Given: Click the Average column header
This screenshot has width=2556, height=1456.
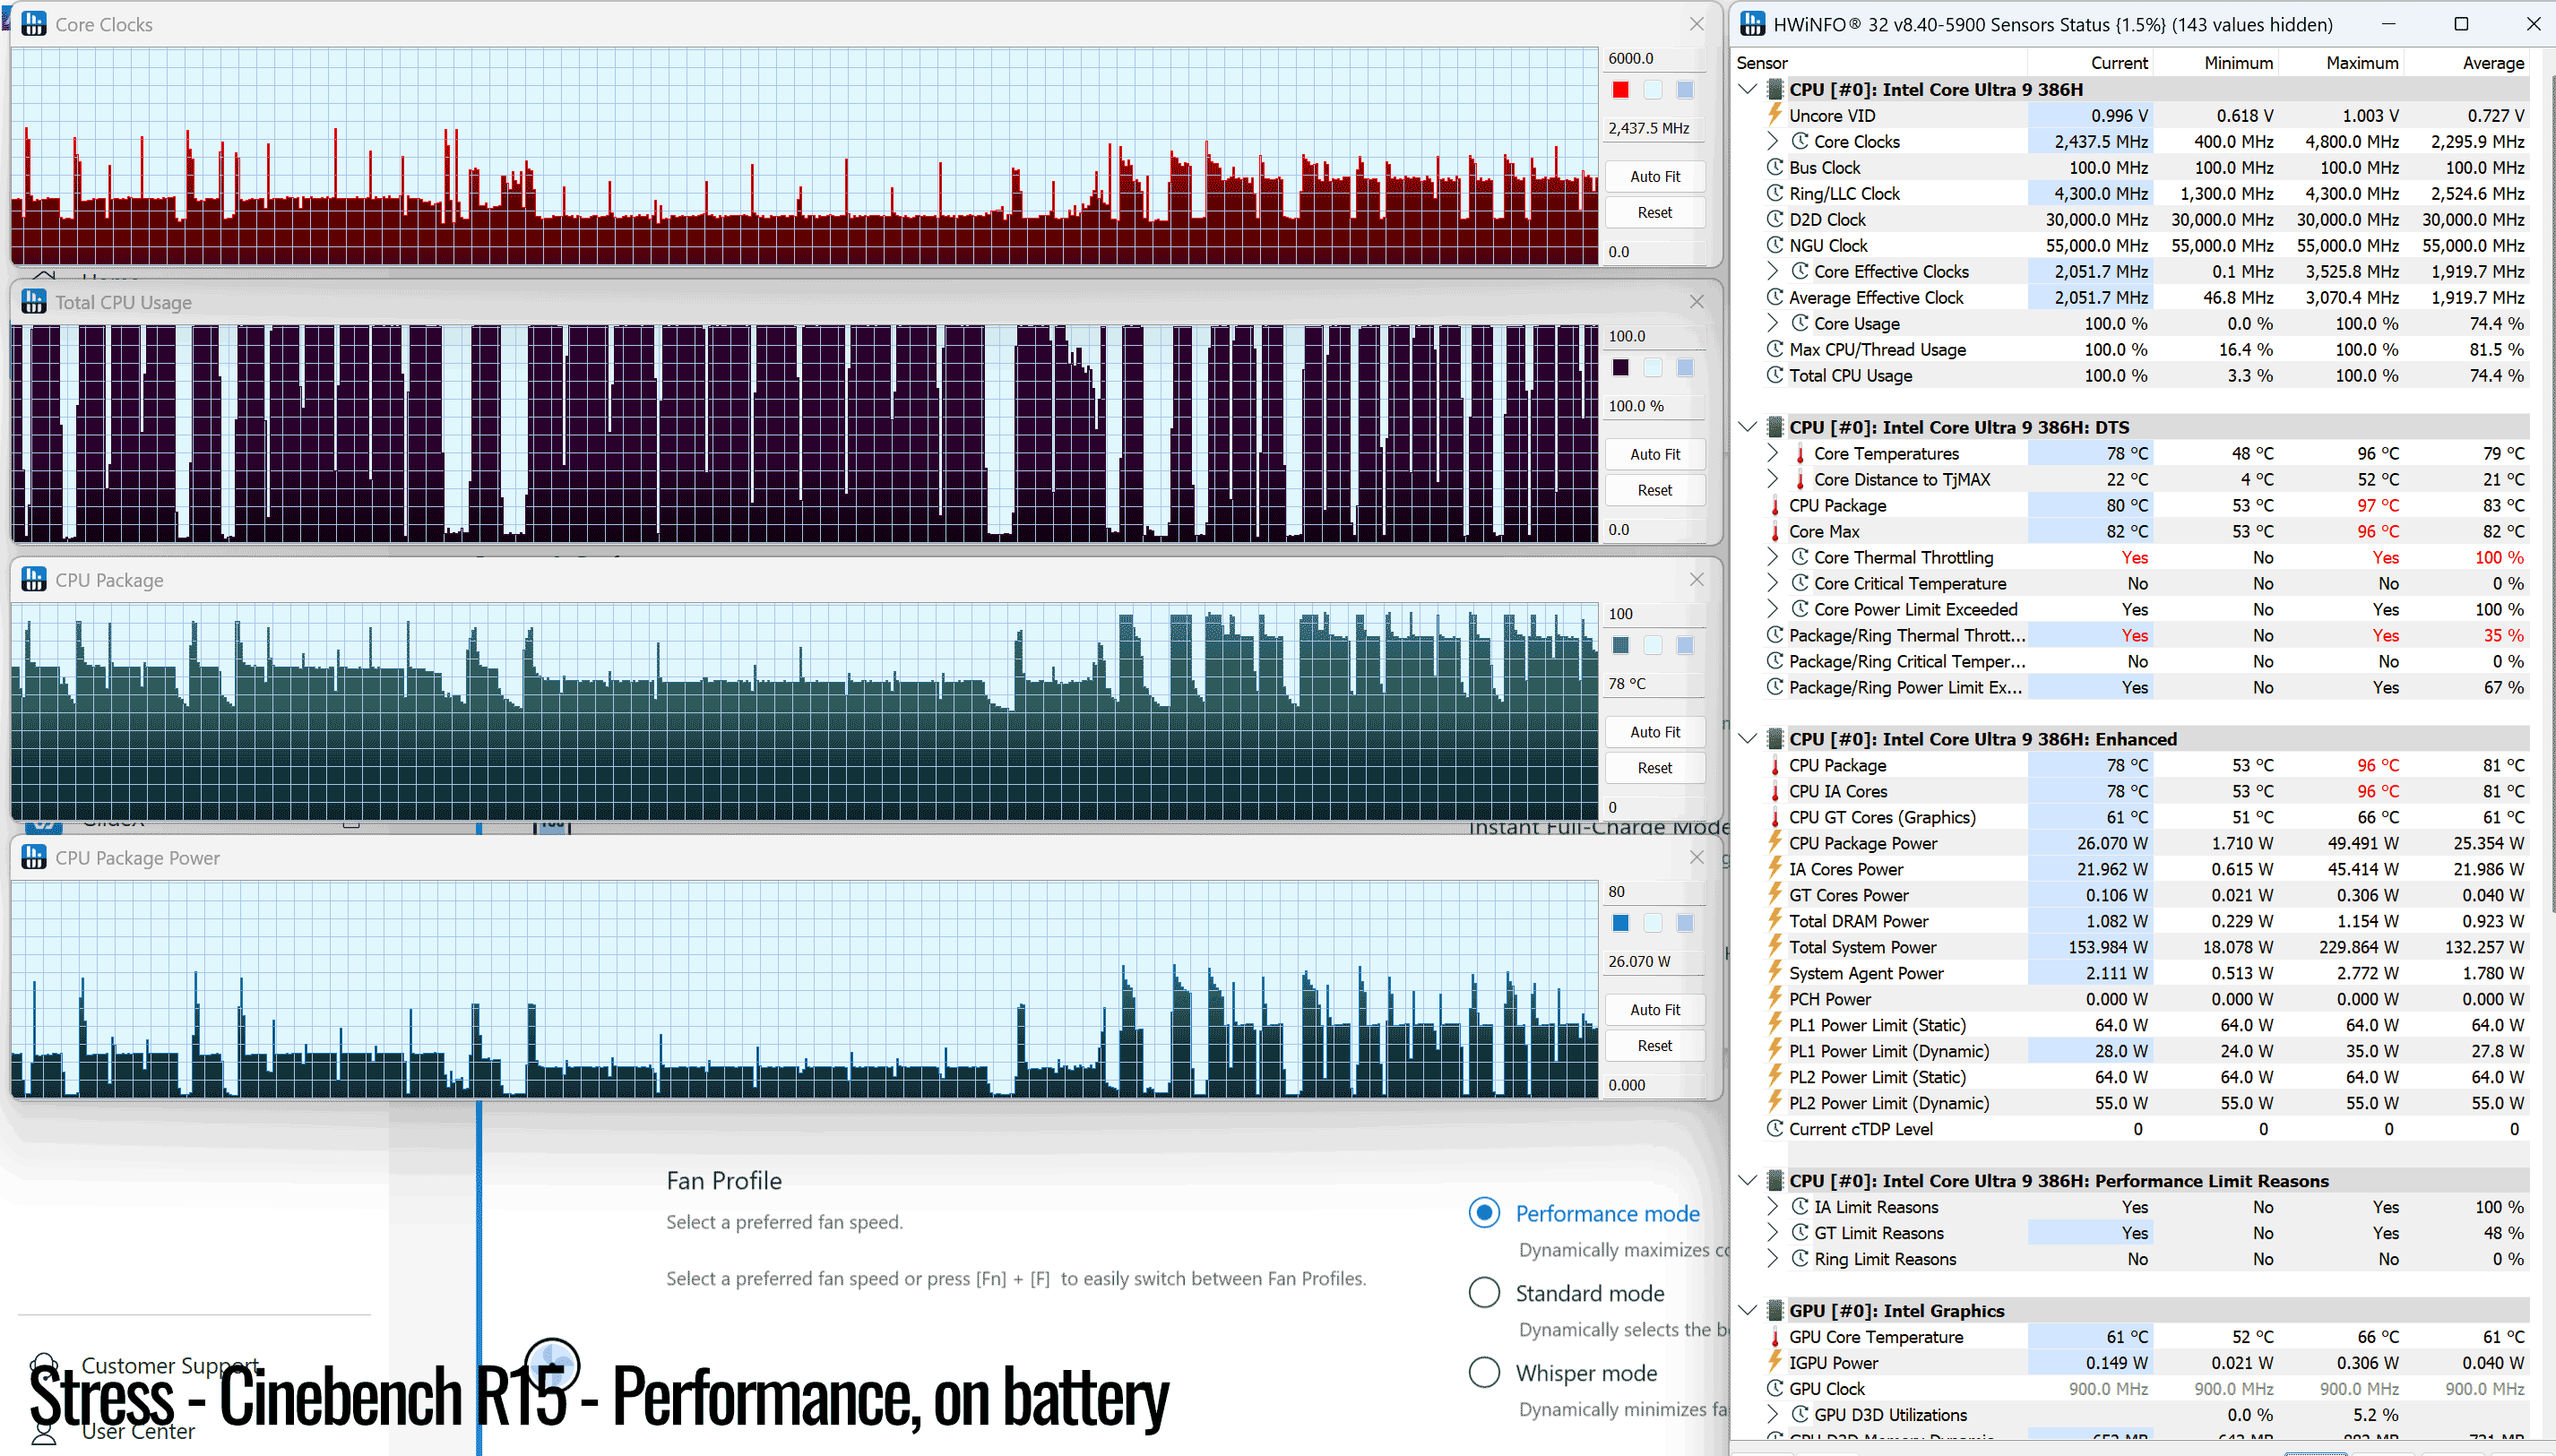Looking at the screenshot, I should 2493,63.
